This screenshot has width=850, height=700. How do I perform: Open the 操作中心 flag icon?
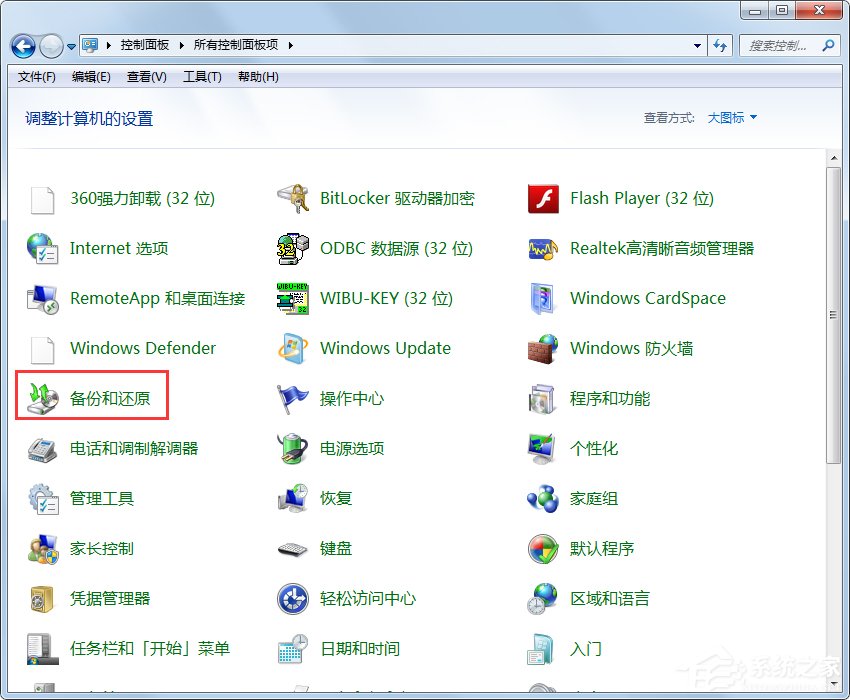(293, 399)
